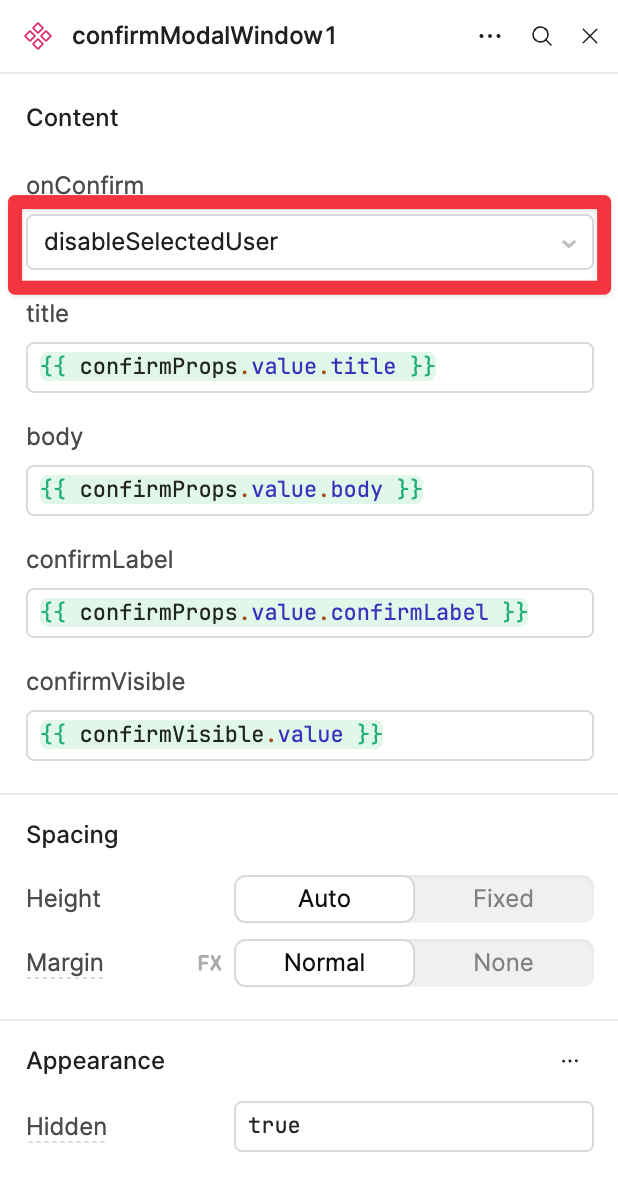Set Height to Auto

click(x=325, y=899)
